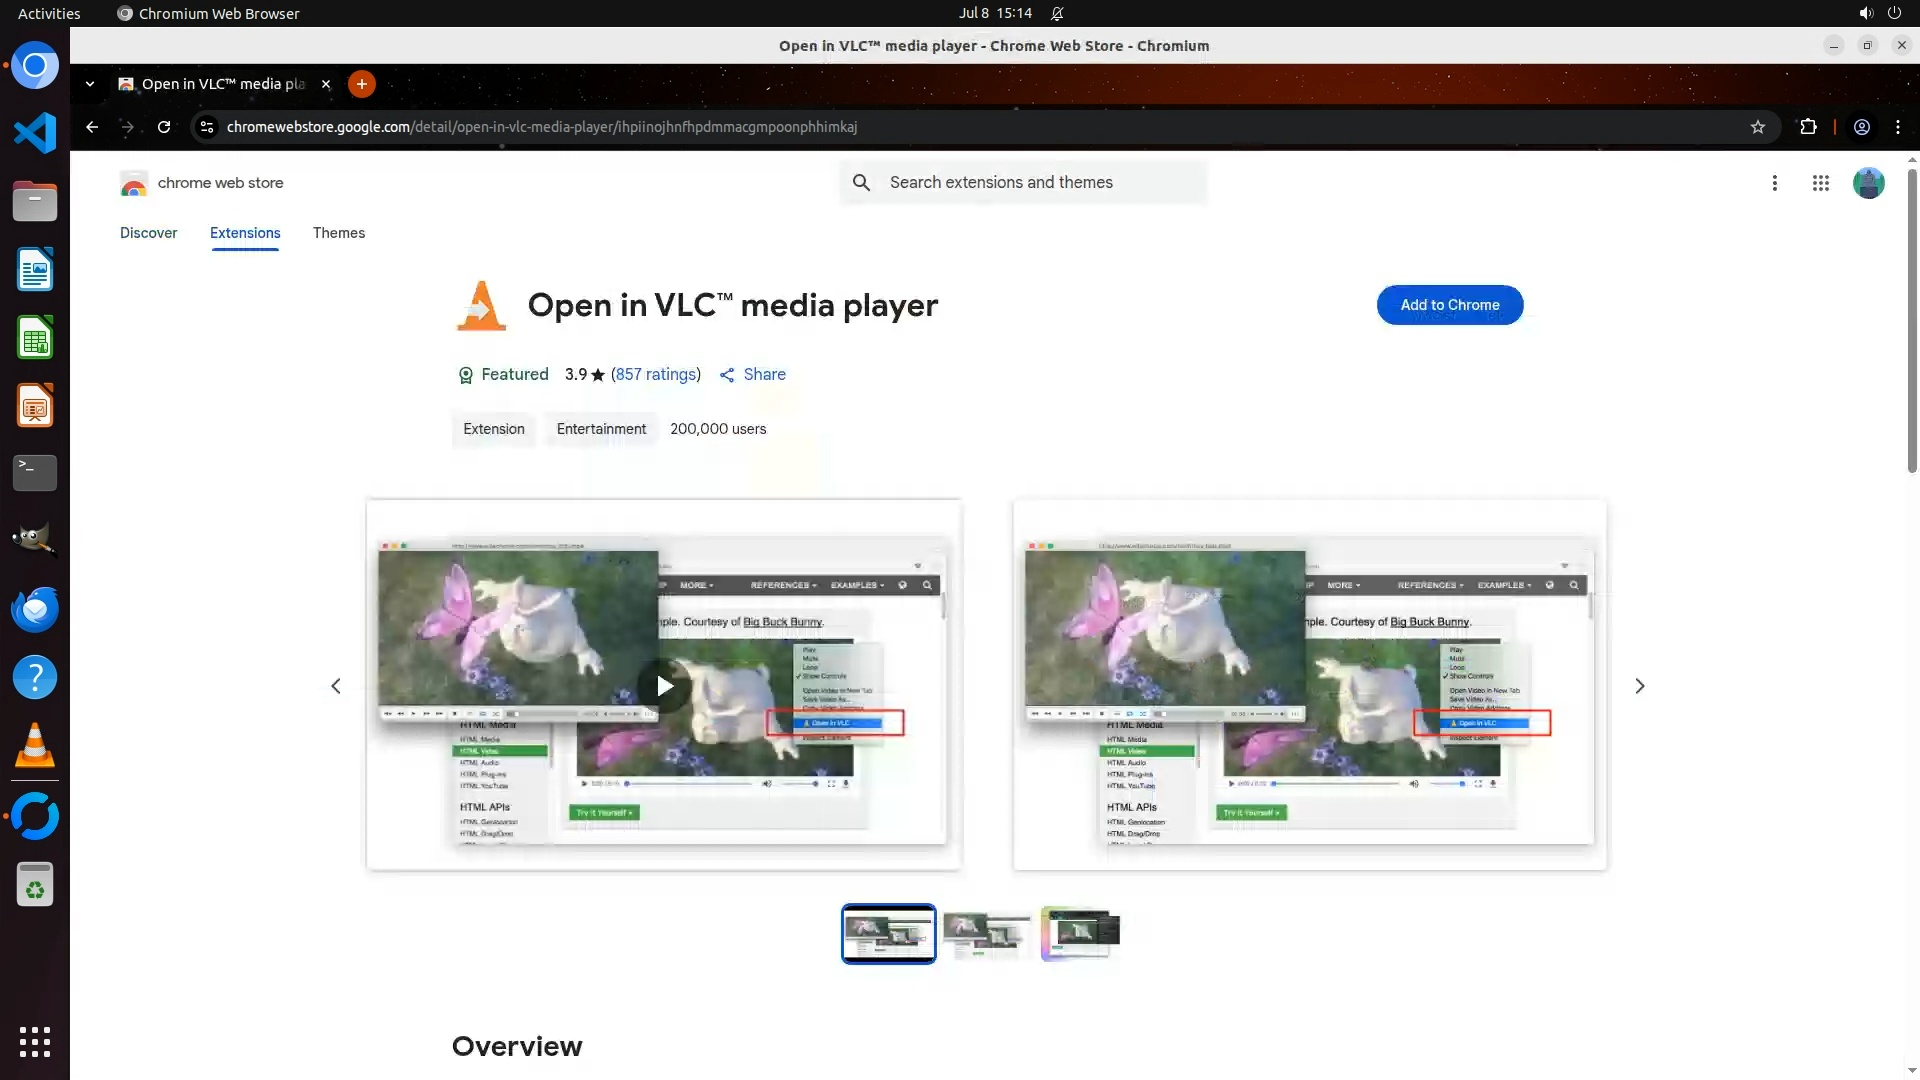Expand the tab search dropdown arrow

90,84
